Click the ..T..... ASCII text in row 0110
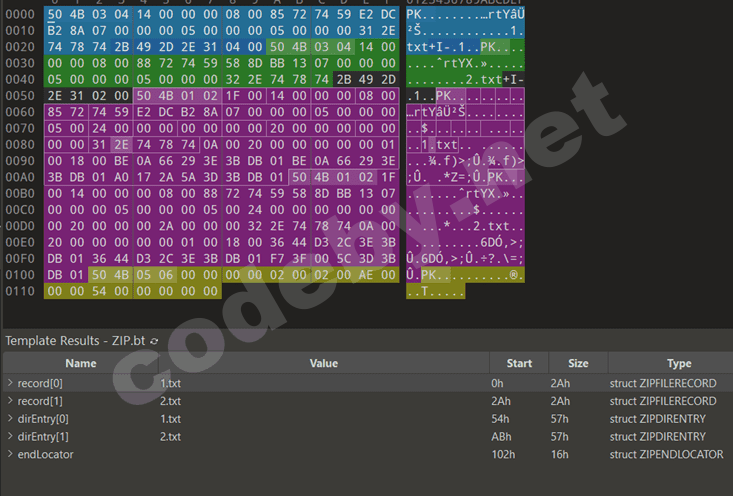 435,292
